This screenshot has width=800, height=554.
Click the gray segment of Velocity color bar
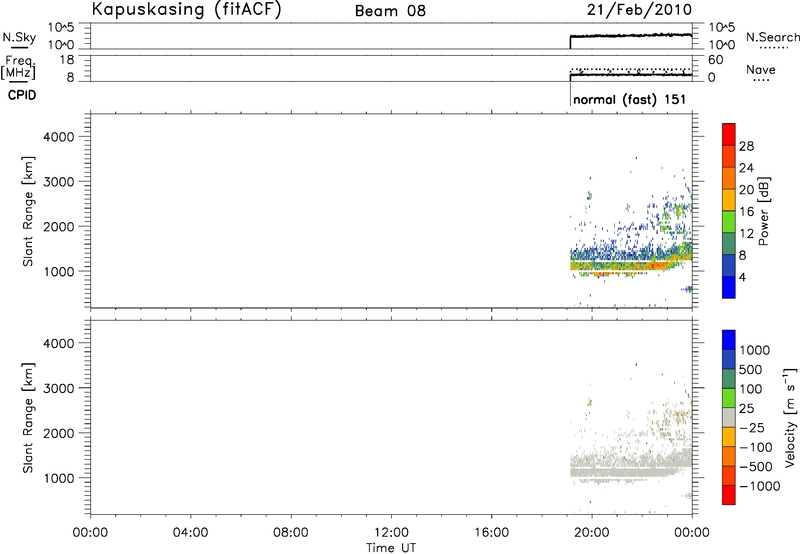pyautogui.click(x=729, y=418)
